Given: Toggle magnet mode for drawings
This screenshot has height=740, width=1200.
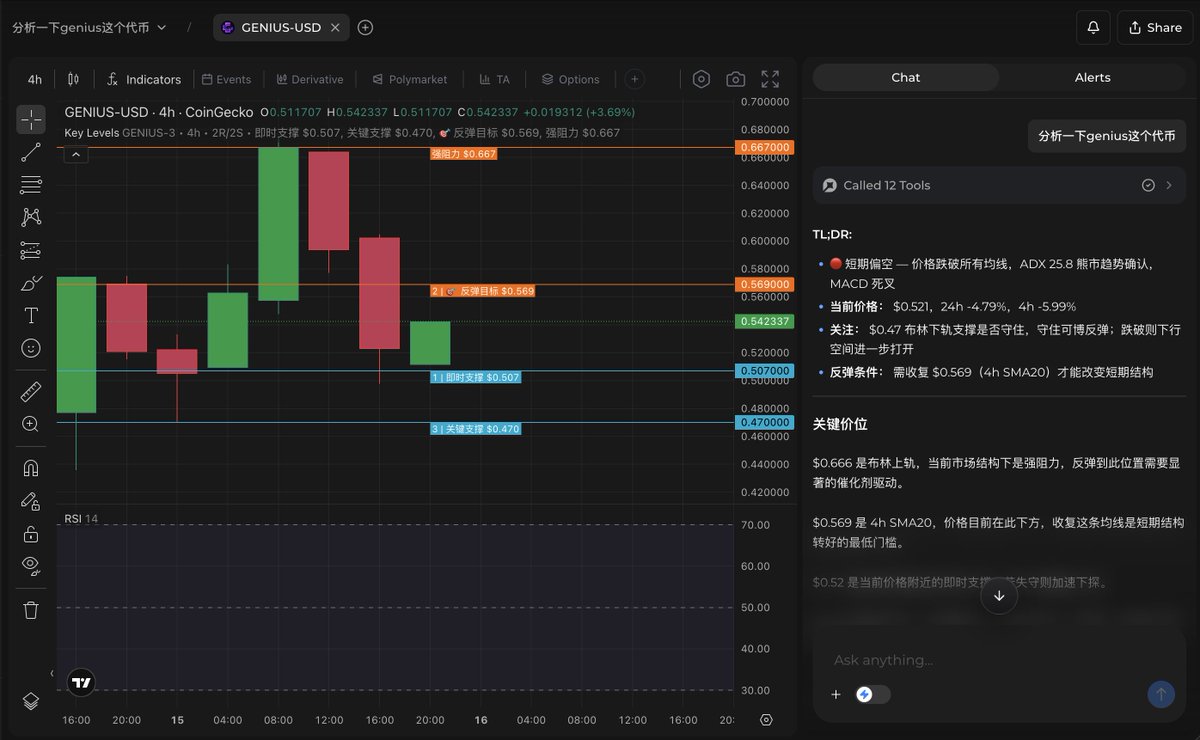Looking at the screenshot, I should [x=31, y=468].
